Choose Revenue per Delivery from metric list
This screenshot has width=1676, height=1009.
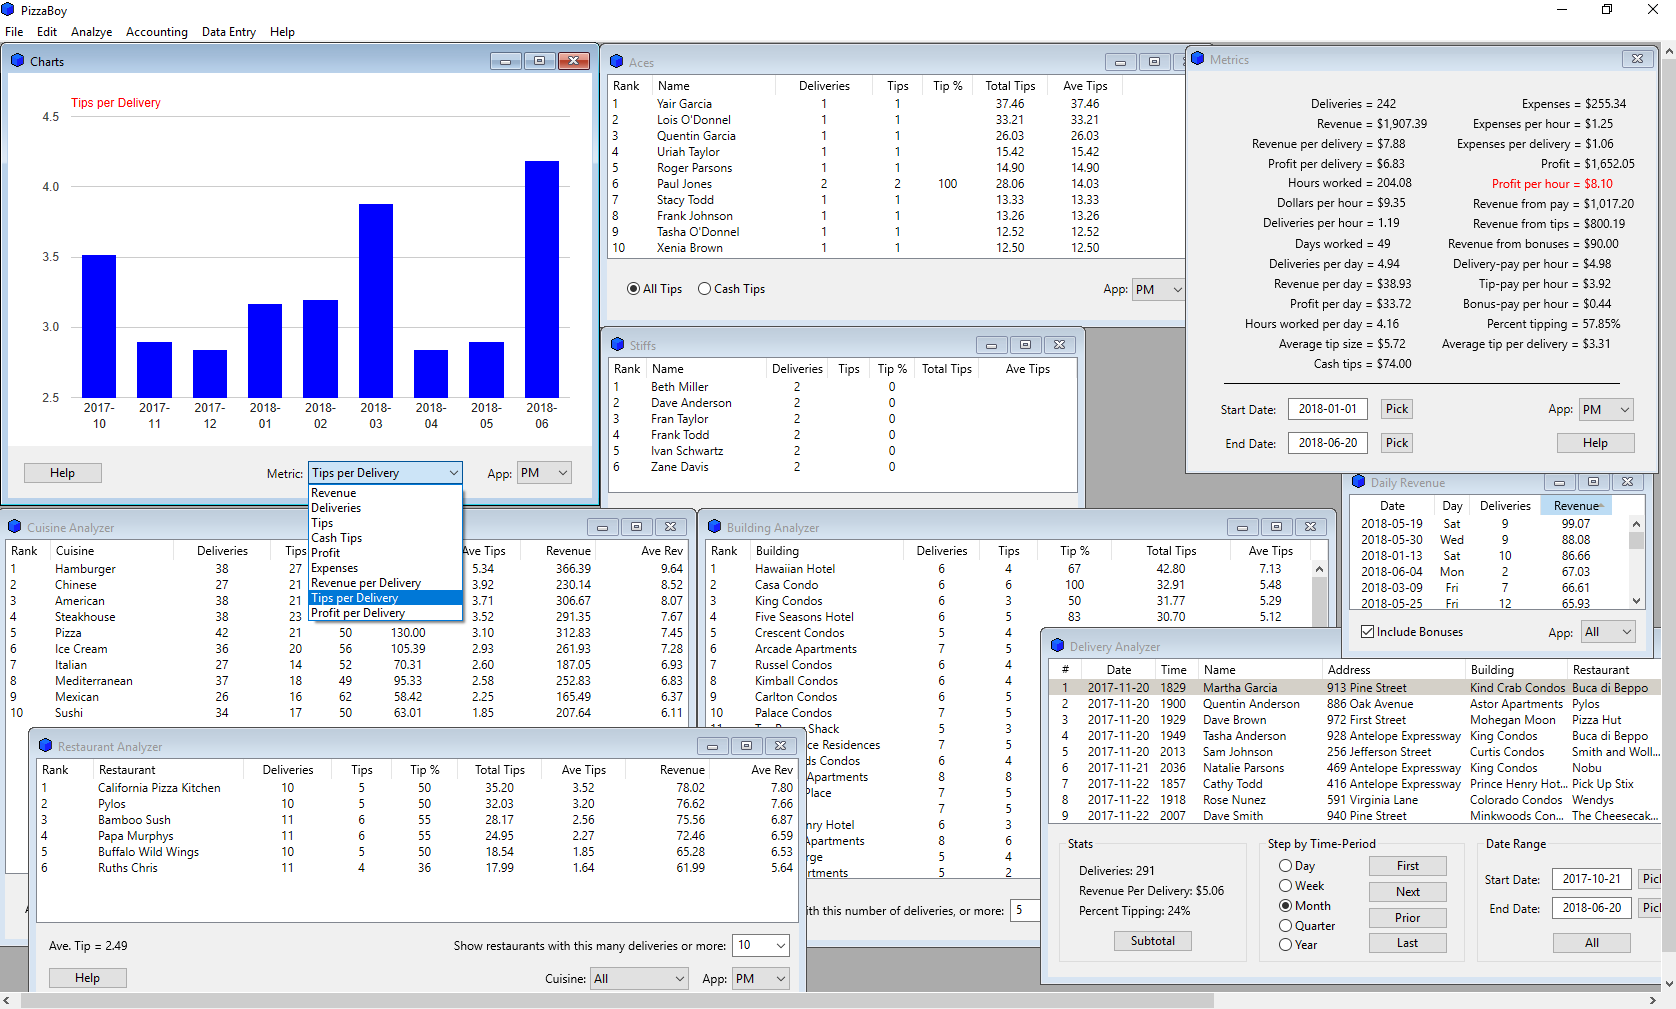(x=386, y=583)
